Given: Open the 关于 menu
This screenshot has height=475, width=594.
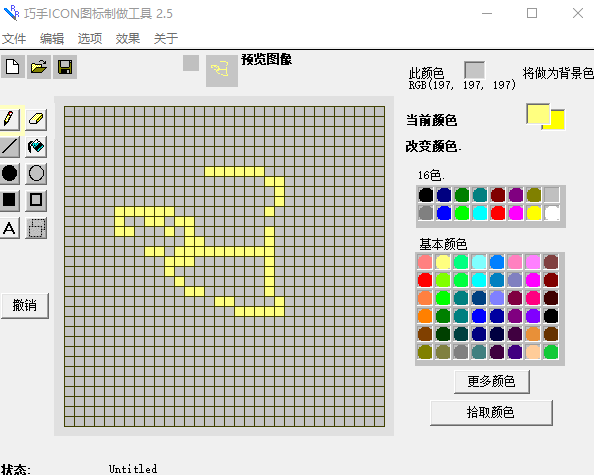Looking at the screenshot, I should click(166, 38).
